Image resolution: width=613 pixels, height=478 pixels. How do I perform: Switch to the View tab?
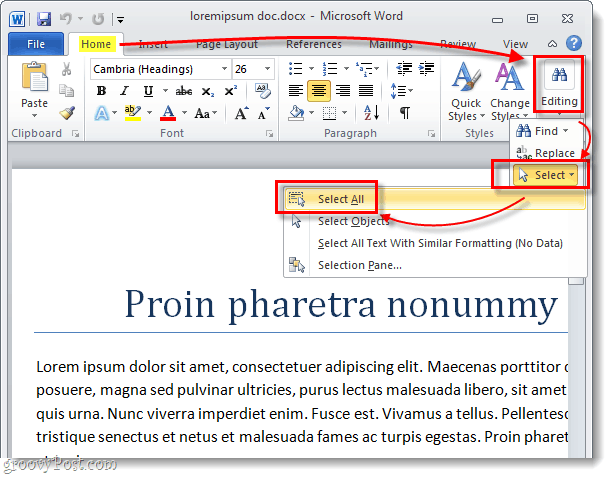(x=515, y=44)
